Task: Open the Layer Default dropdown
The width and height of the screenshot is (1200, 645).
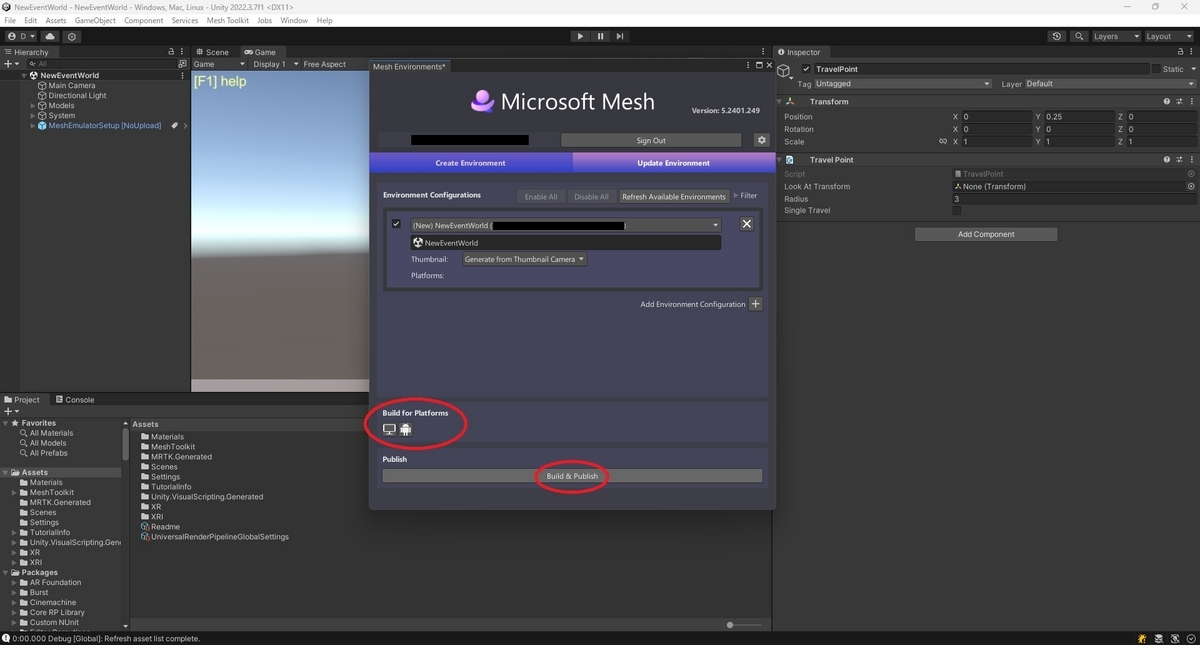Action: (1109, 84)
